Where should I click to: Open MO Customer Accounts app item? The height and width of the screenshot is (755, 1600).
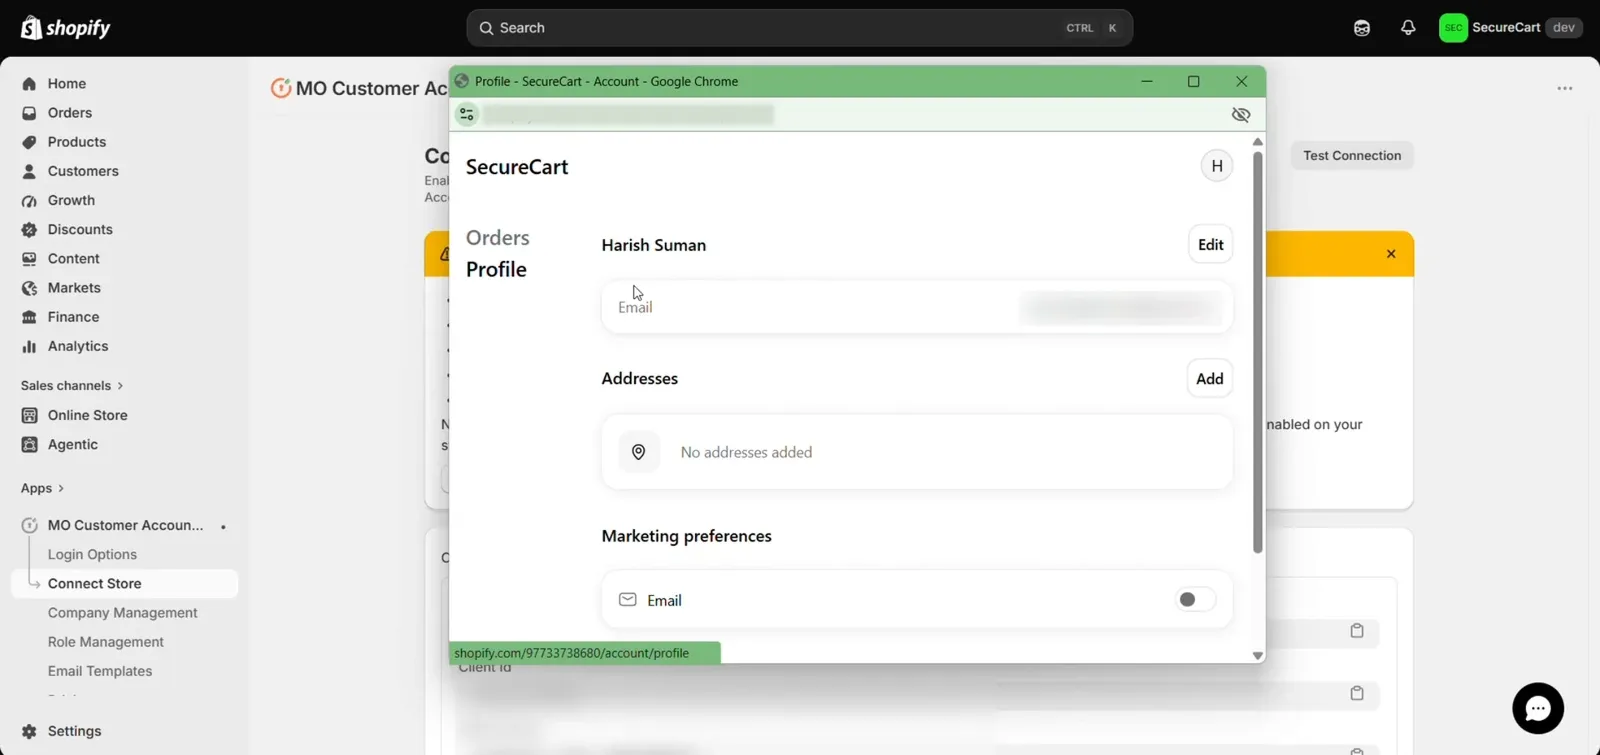125,525
